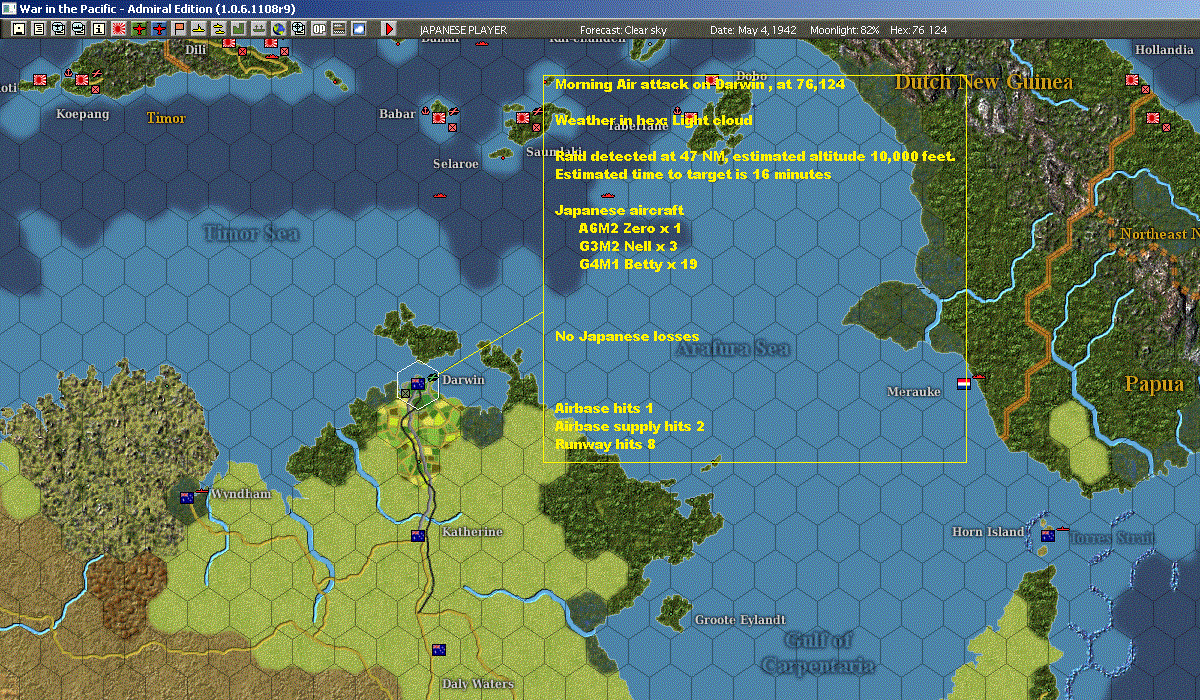This screenshot has width=1200, height=700.
Task: Click the single yellow ship toolbar icon
Action: click(x=198, y=29)
